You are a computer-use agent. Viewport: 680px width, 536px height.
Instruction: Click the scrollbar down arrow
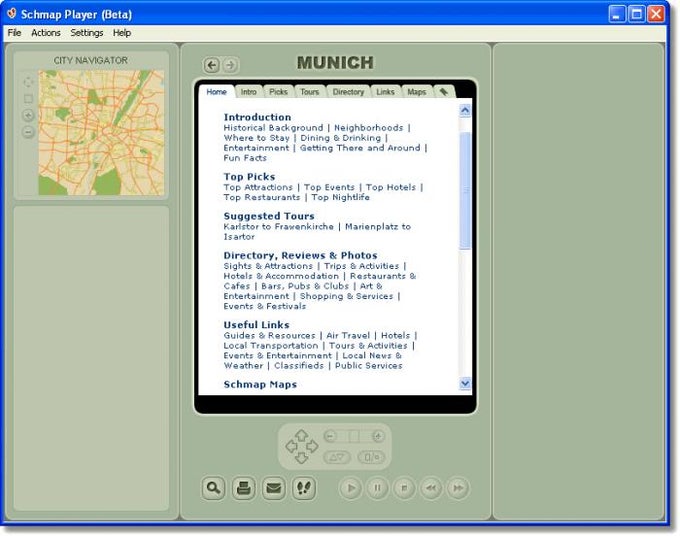[x=465, y=383]
